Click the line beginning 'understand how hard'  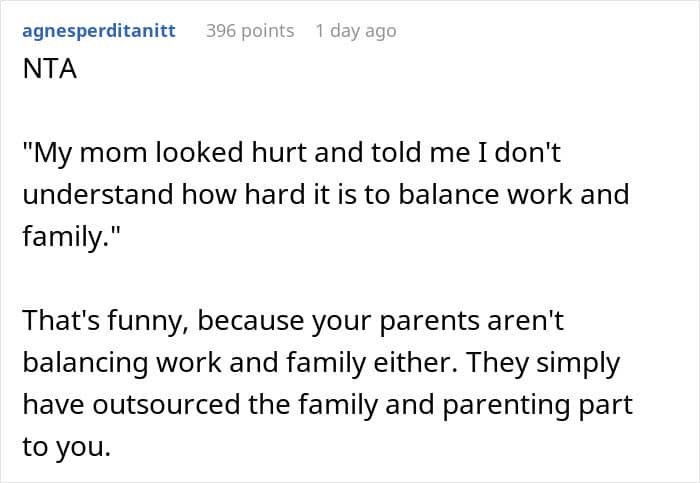326,195
